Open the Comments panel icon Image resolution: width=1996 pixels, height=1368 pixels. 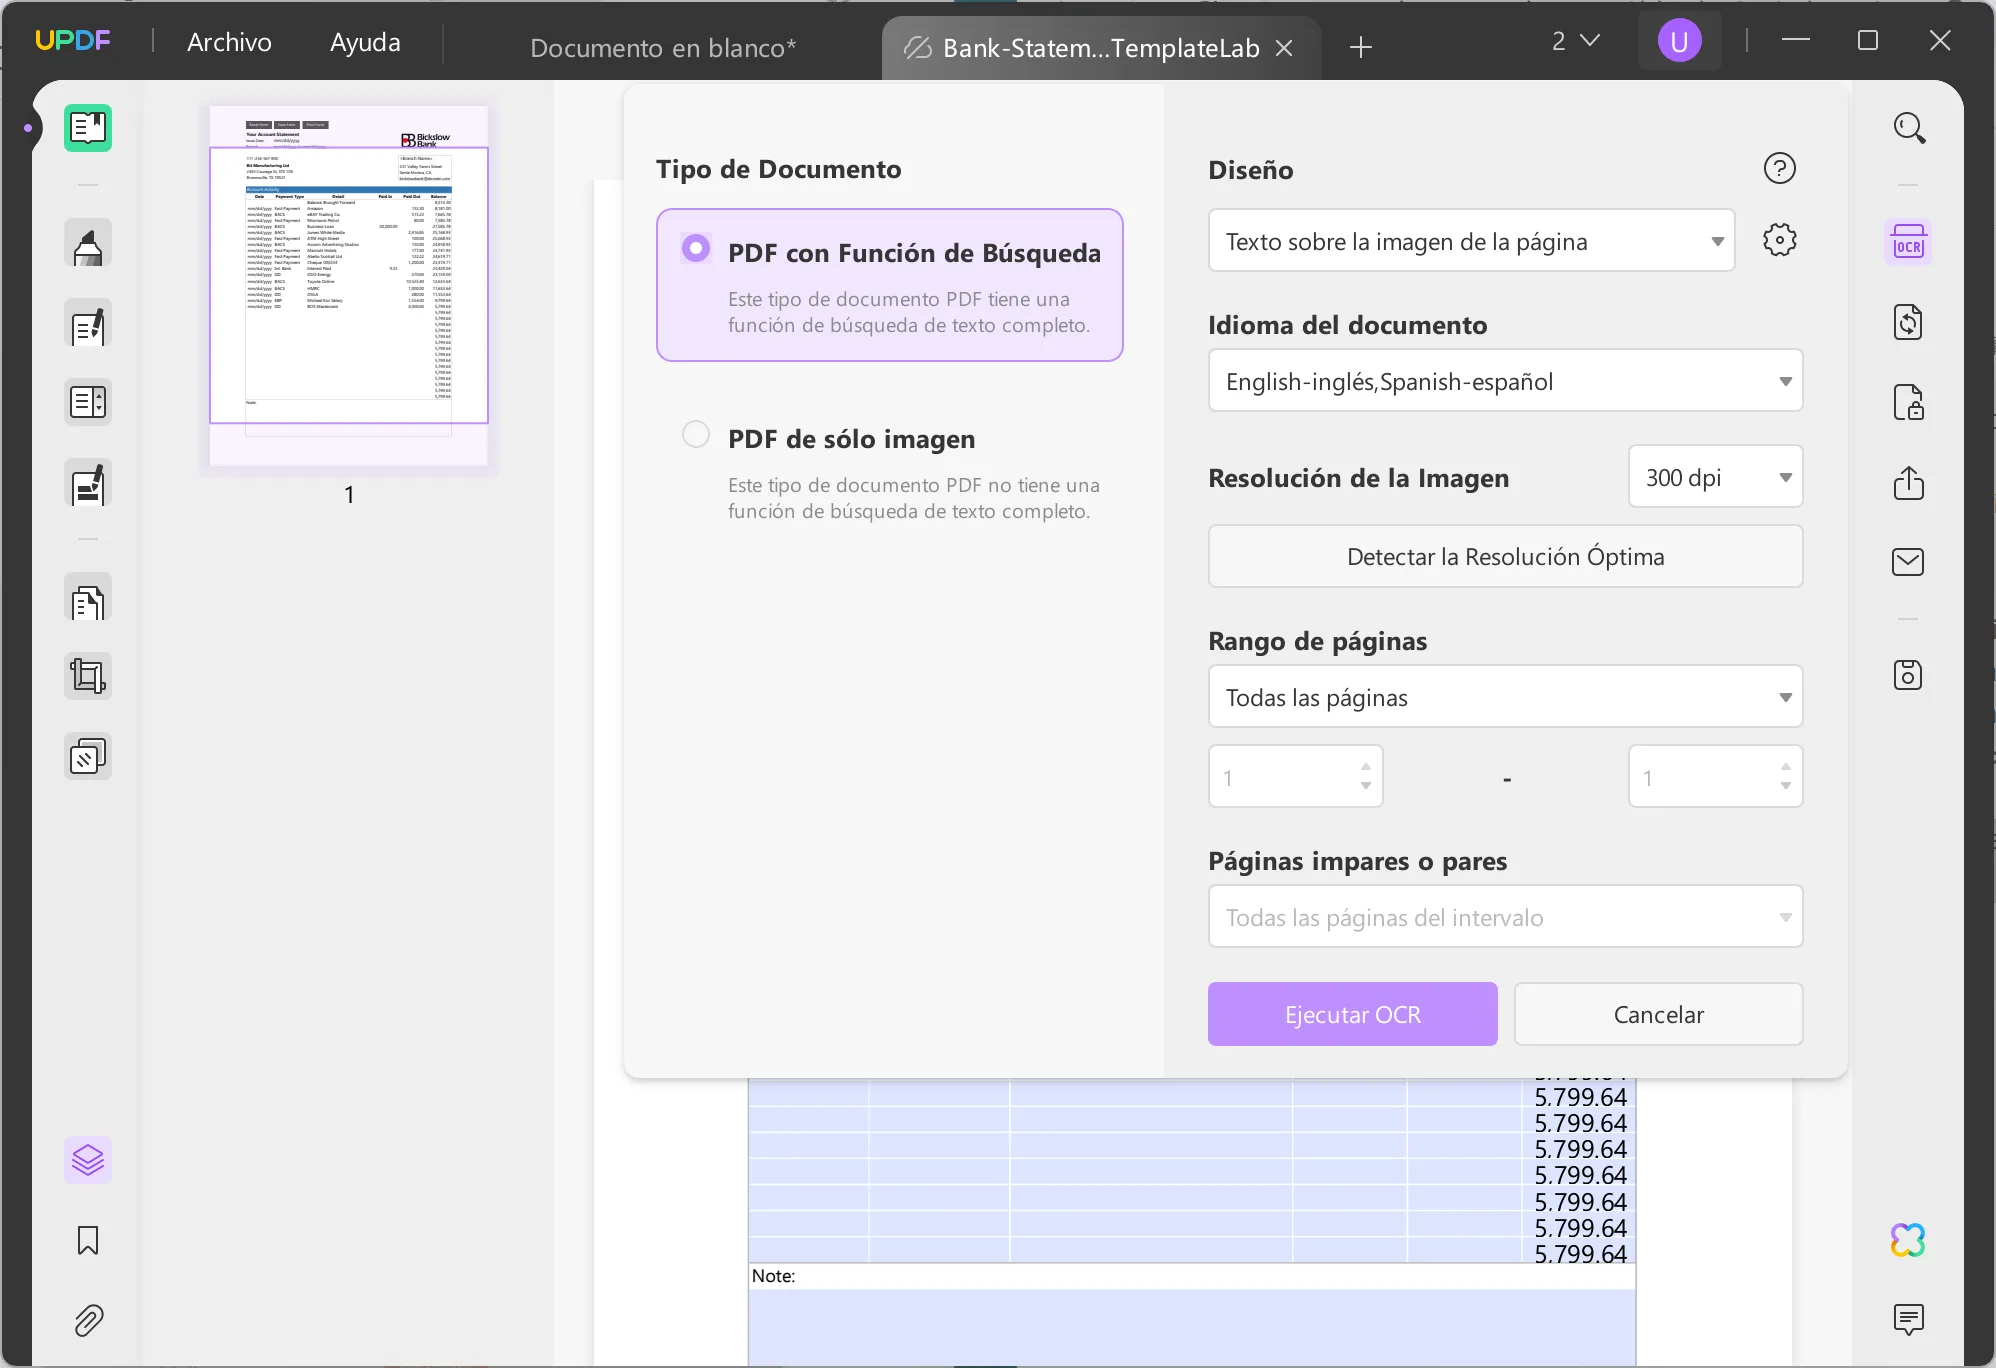point(1908,1320)
